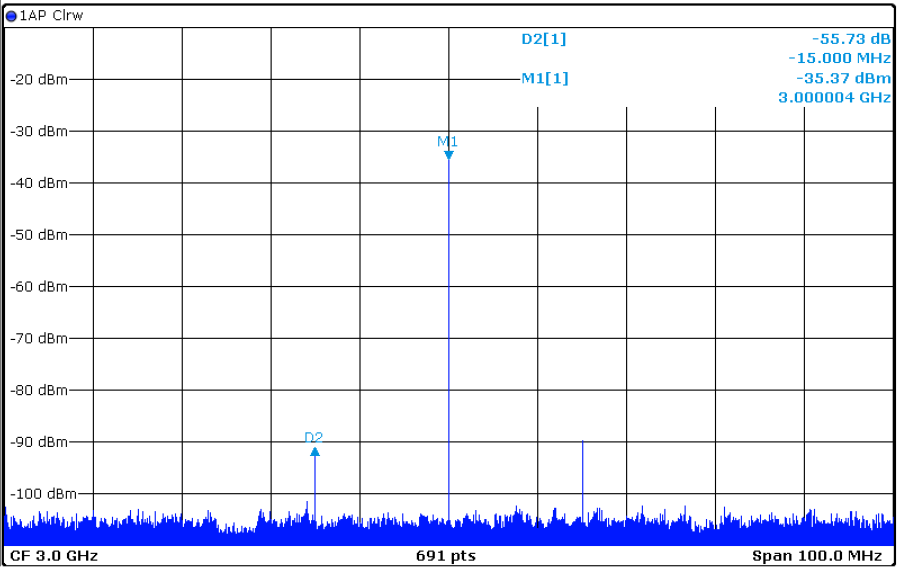Image resolution: width=900 pixels, height=568 pixels.
Task: Select the 3.000004 GHz marker frequency
Action: tap(834, 97)
